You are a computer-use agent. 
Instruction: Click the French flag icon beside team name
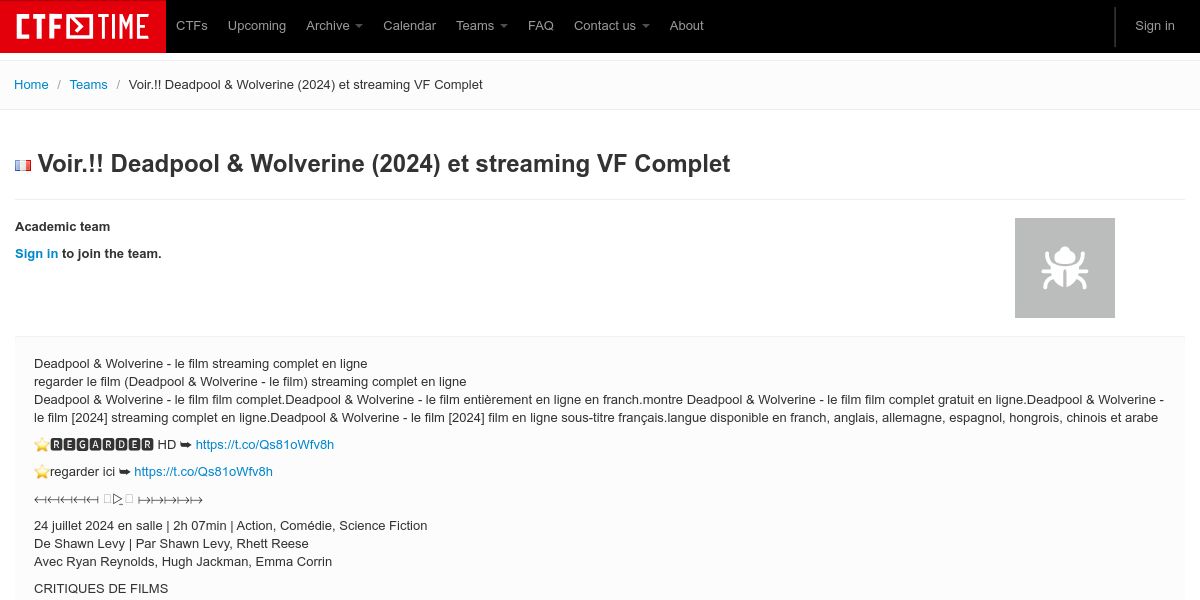coord(23,165)
